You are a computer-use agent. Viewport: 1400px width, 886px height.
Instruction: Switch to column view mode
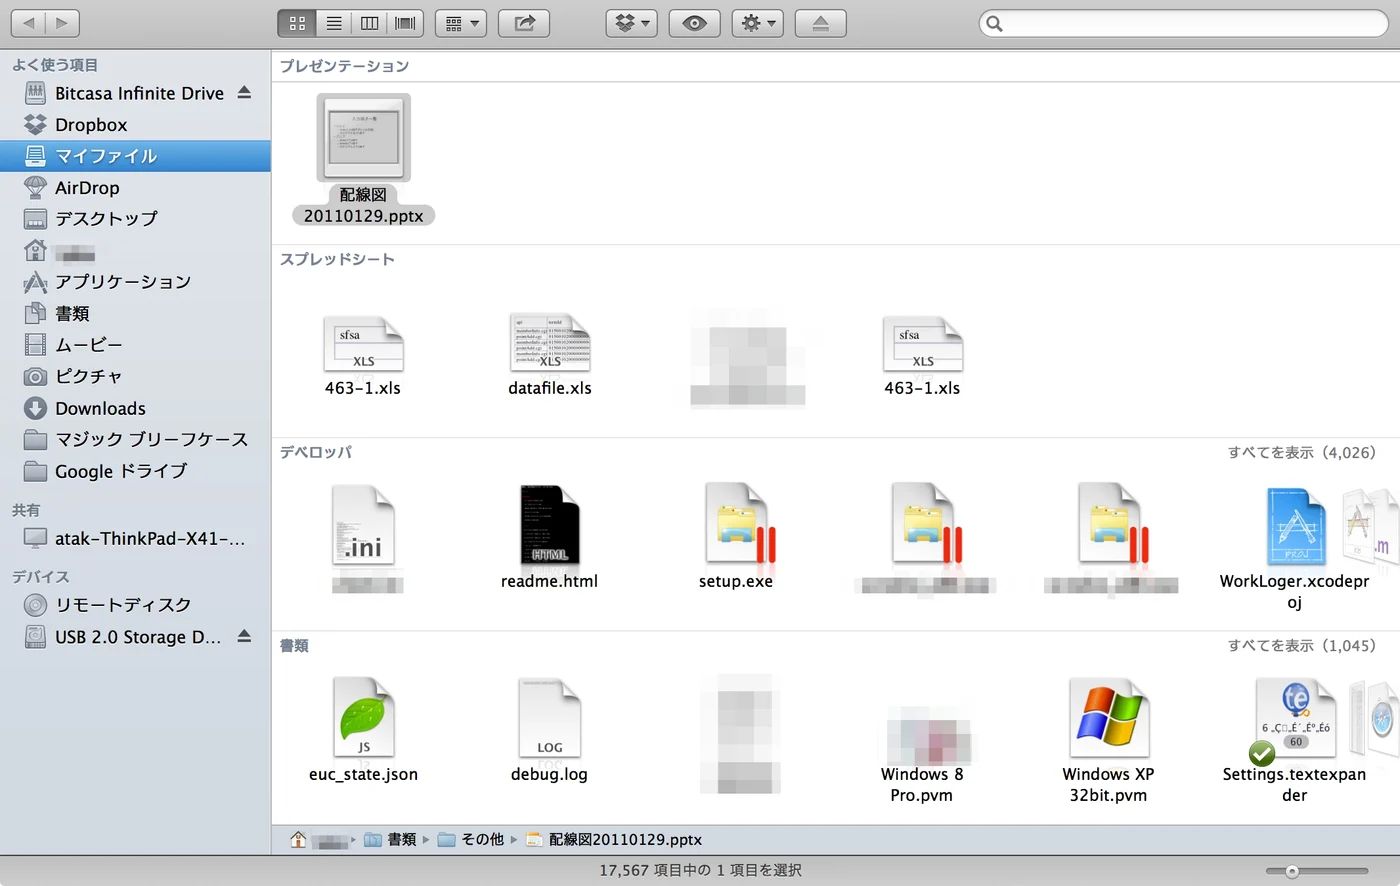tap(369, 23)
